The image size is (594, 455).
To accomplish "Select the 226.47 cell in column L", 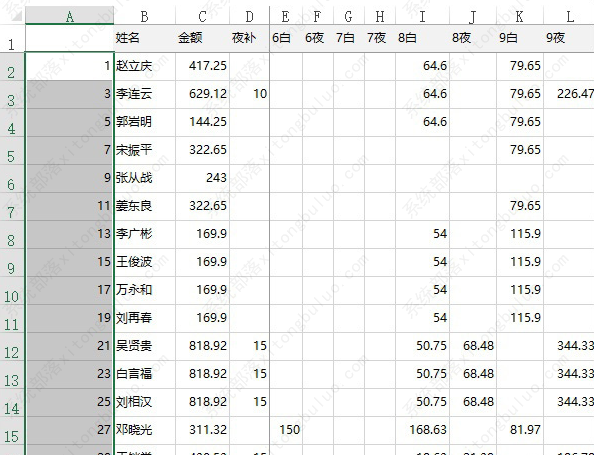I will (x=569, y=94).
